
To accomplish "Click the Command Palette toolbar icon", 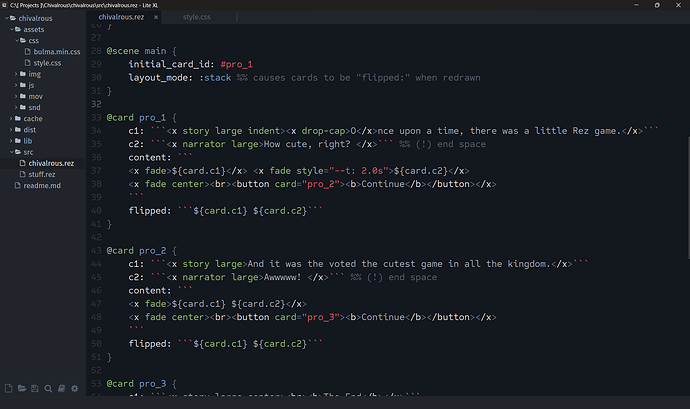I will (62, 388).
